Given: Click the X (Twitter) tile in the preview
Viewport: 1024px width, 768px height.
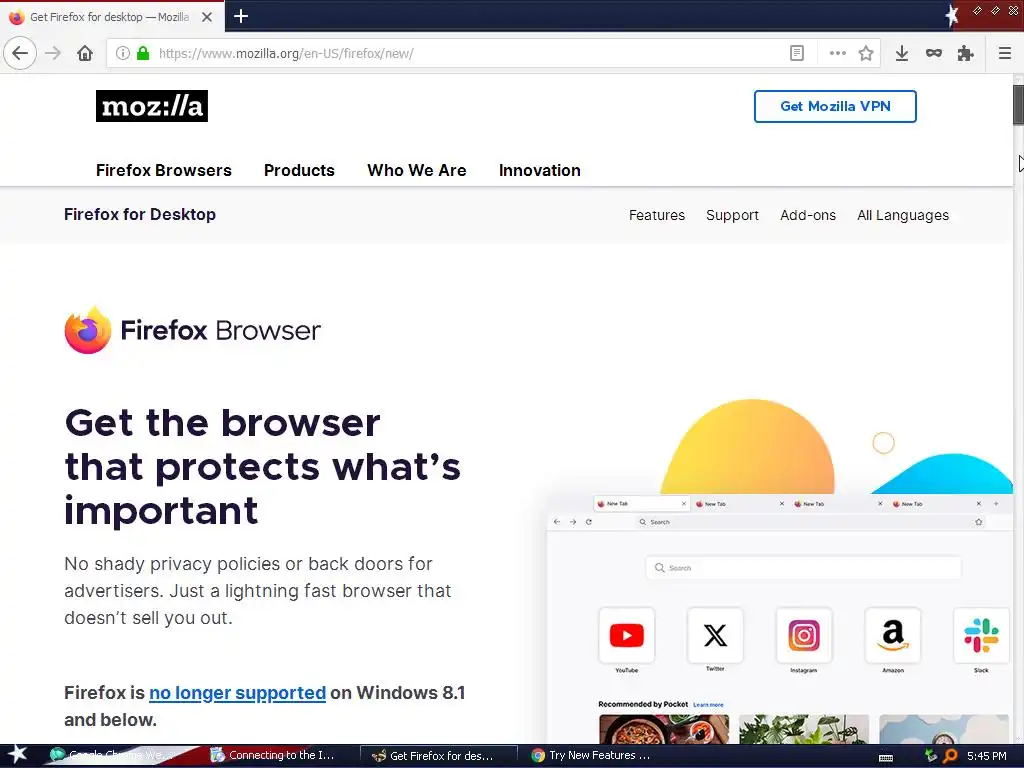Looking at the screenshot, I should (715, 635).
